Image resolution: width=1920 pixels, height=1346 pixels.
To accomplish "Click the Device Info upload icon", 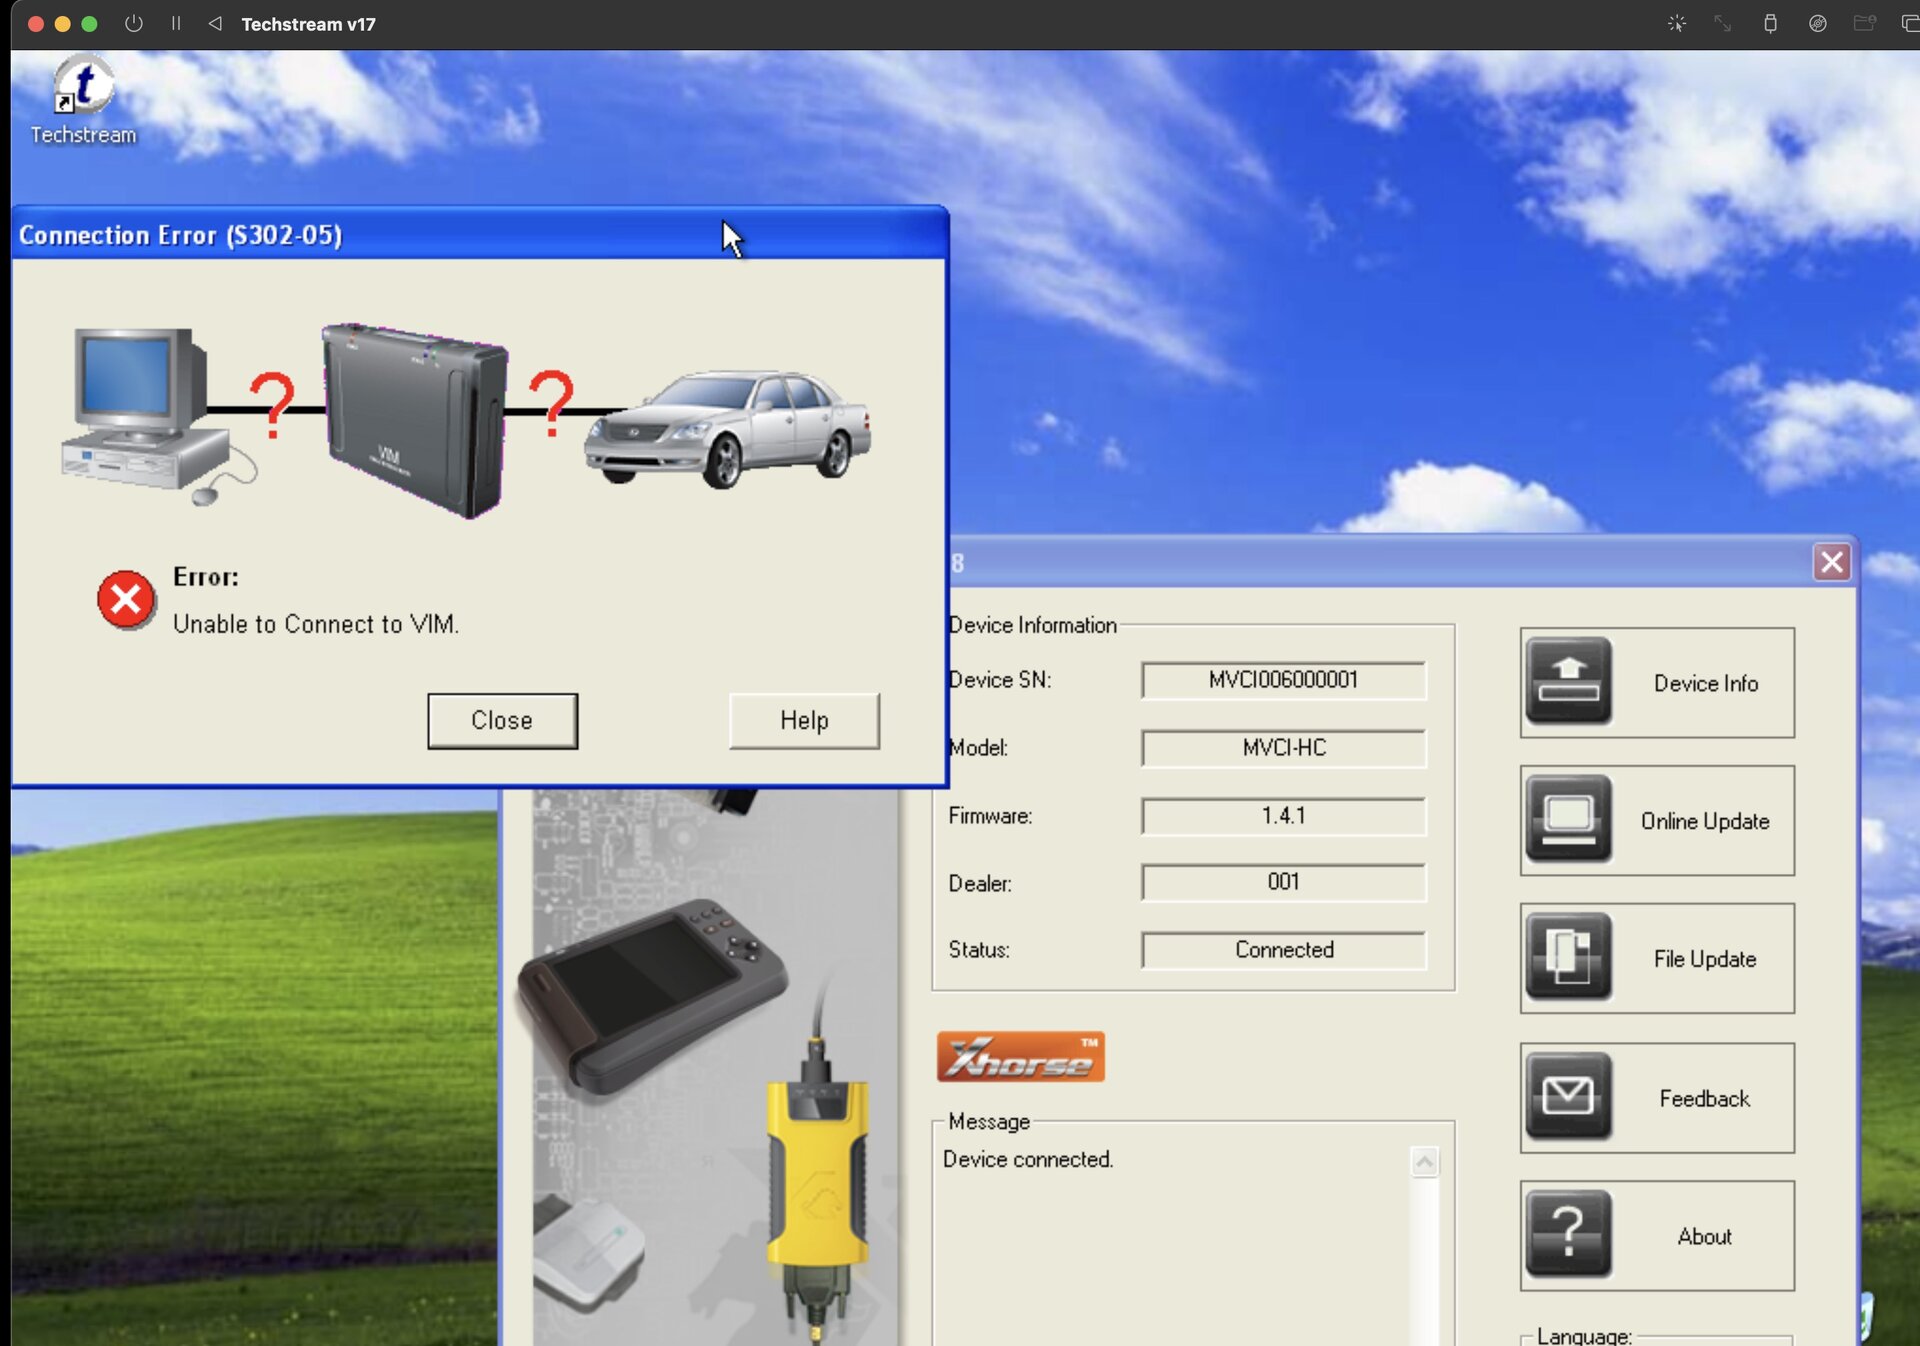I will click(x=1568, y=682).
